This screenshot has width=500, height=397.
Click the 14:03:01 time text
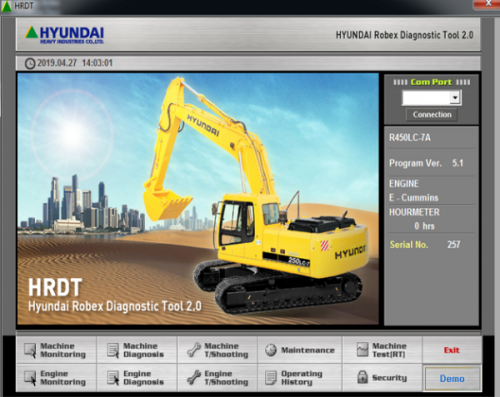click(97, 63)
